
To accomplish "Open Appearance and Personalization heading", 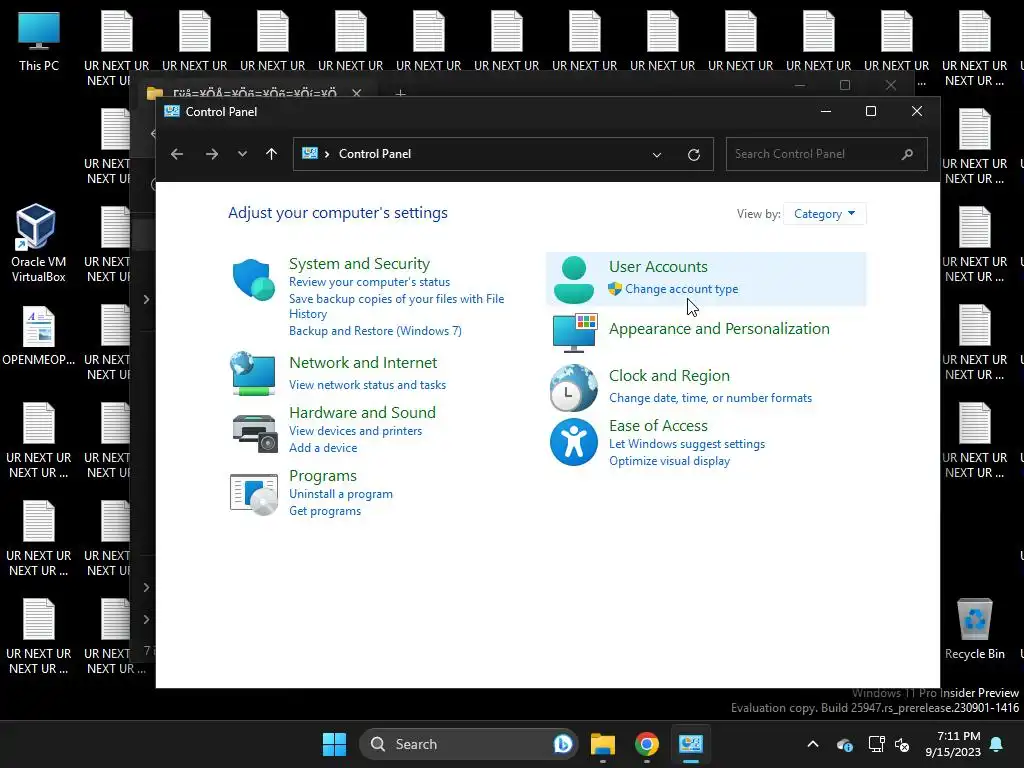I will coord(719,328).
